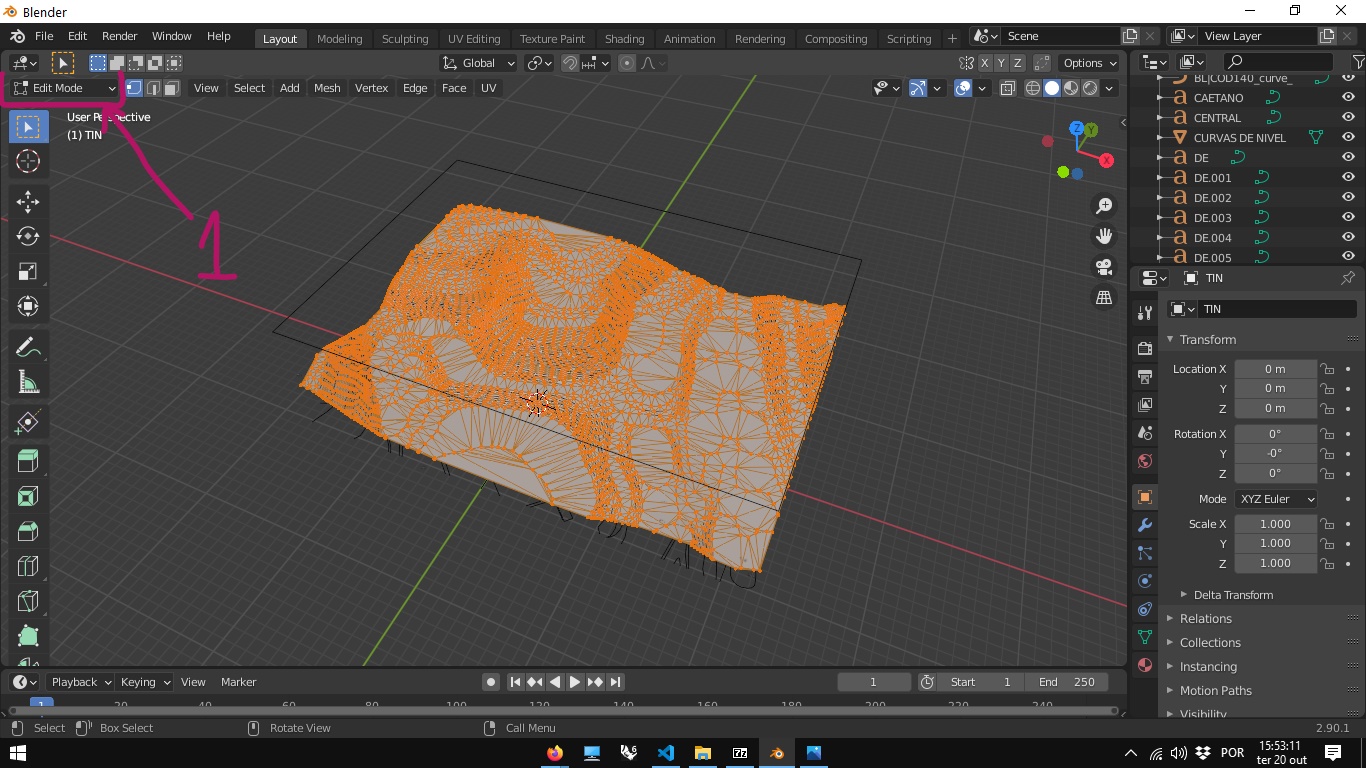
Task: Click the Options button in header
Action: 1089,63
